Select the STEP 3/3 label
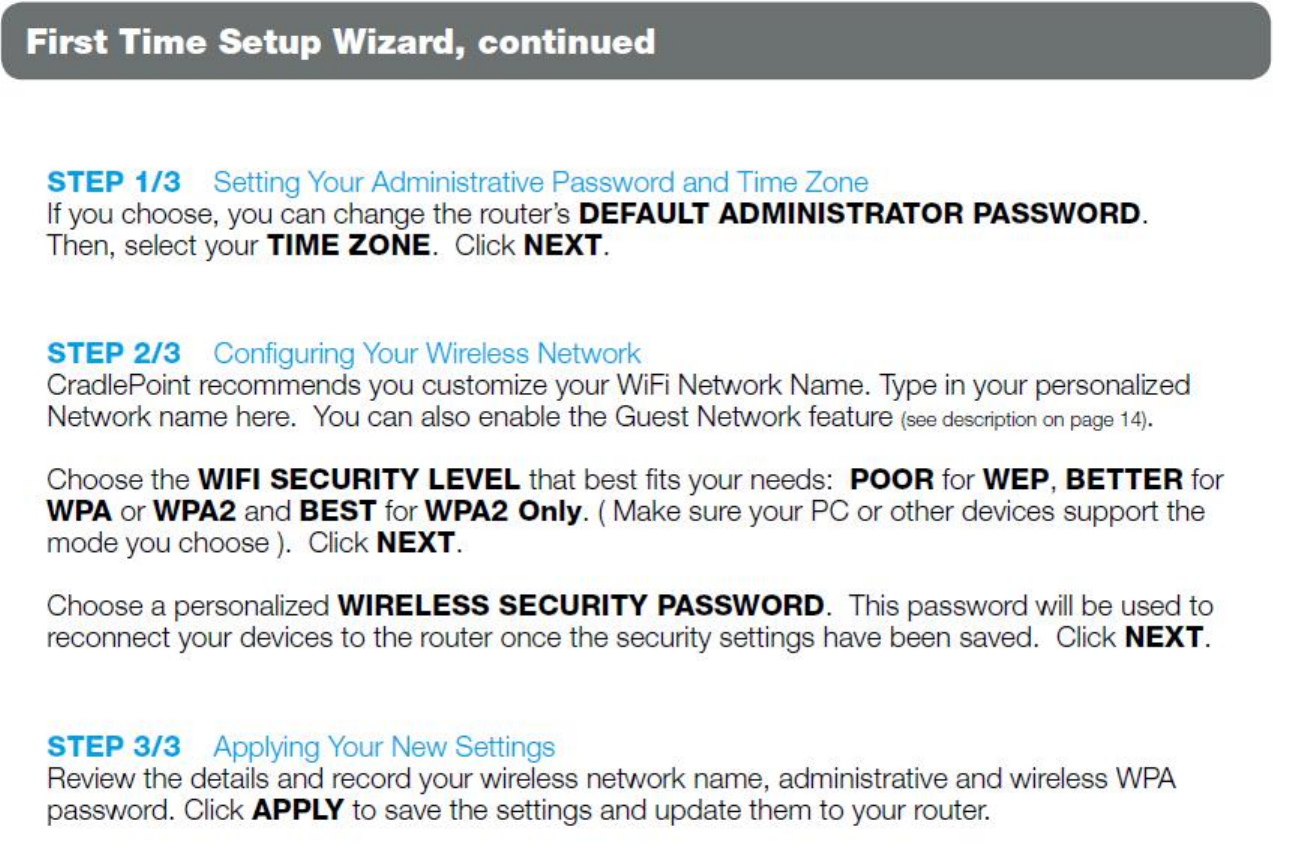 pyautogui.click(x=114, y=746)
